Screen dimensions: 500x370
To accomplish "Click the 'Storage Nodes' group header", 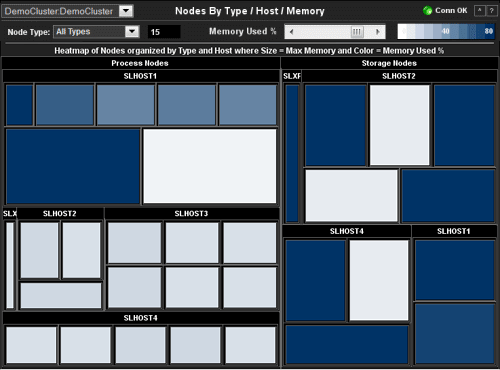I will pos(389,63).
